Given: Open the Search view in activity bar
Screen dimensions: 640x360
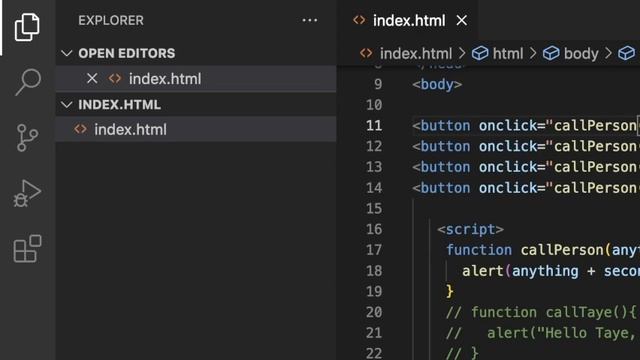Looking at the screenshot, I should pos(28,82).
